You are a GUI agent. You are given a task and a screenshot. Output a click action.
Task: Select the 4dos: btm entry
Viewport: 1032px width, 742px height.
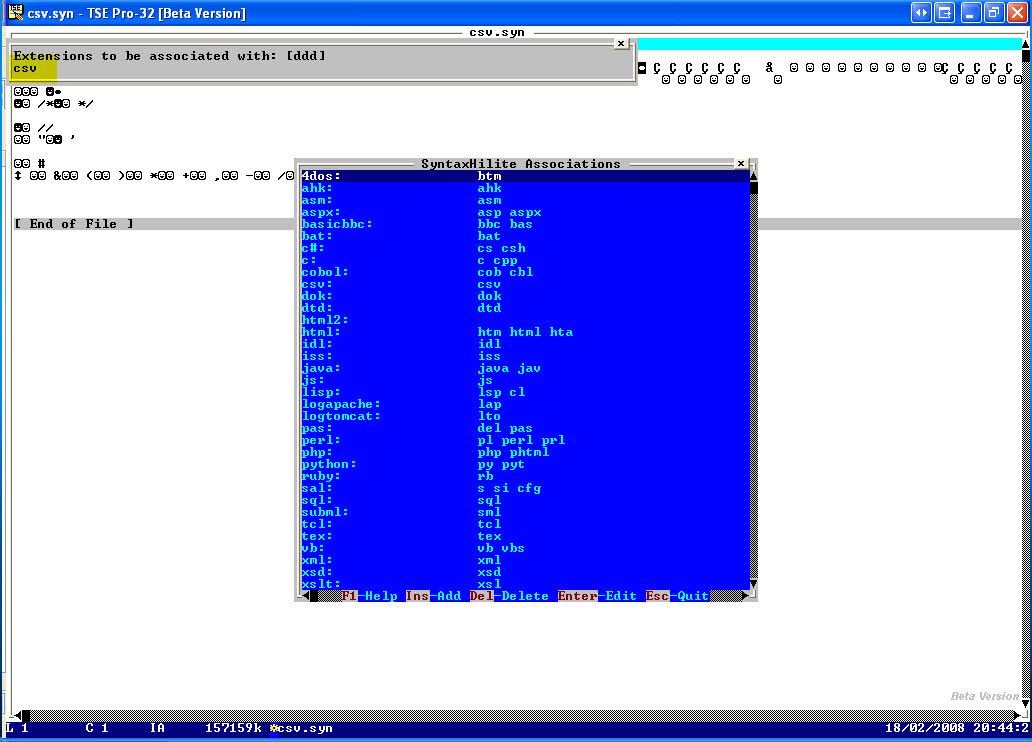tap(525, 176)
